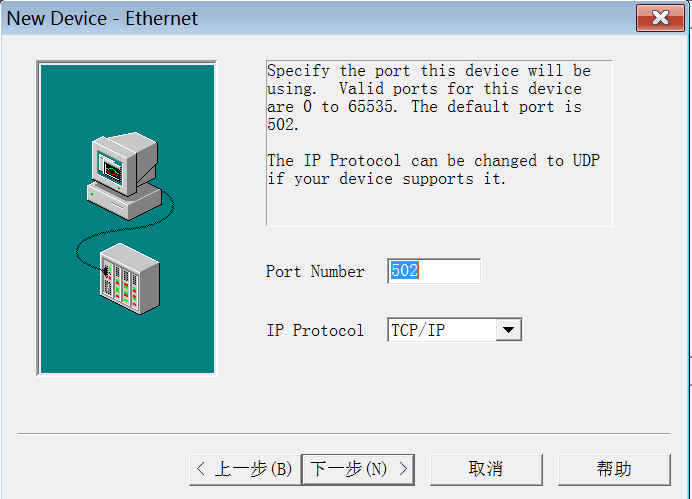
Task: Click the PLC device rack icon
Action: [130, 271]
